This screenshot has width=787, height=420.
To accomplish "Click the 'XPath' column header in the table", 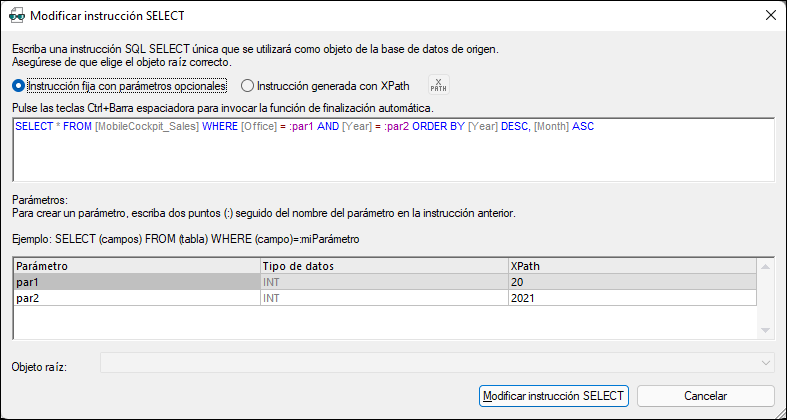I will [630, 267].
